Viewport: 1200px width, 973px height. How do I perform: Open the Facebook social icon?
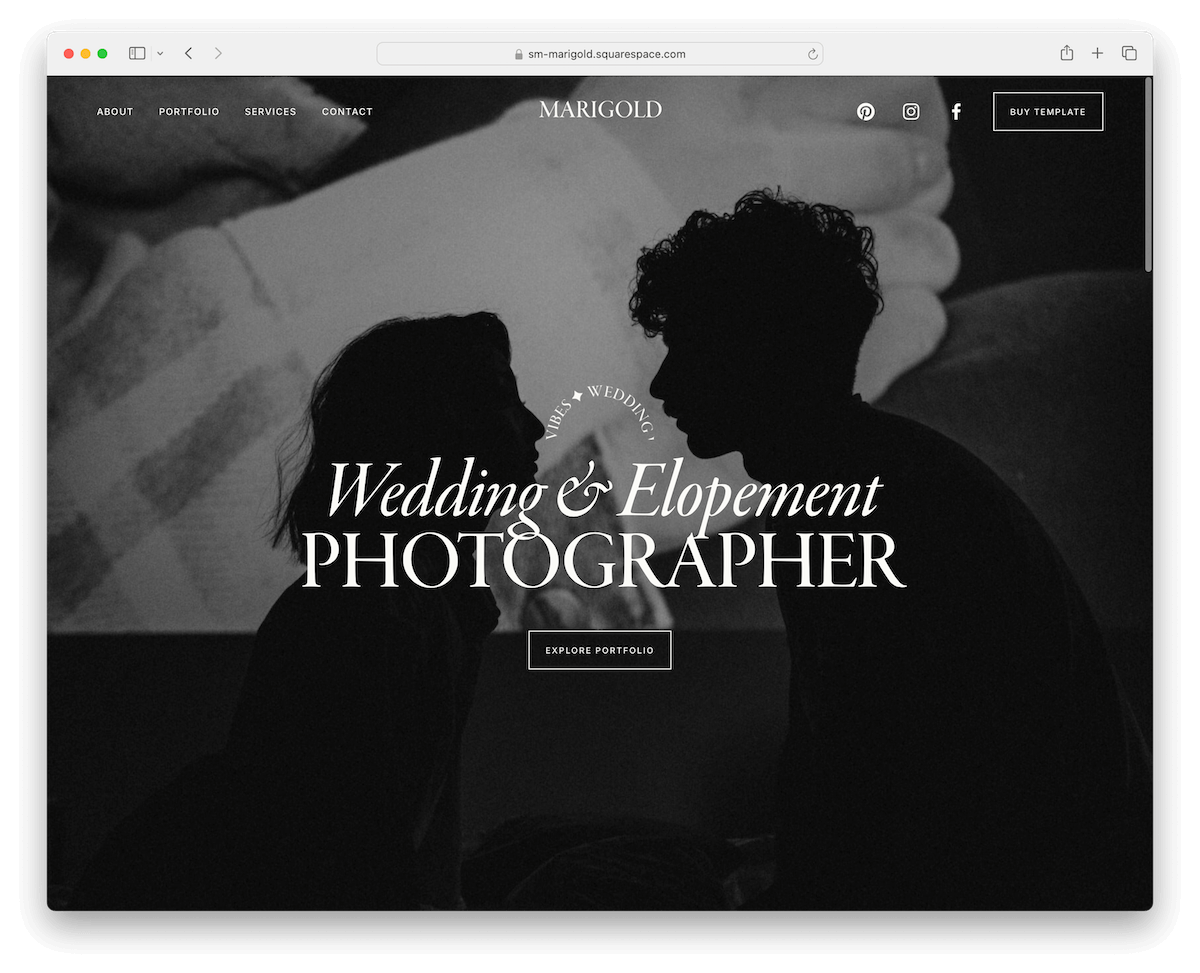point(956,111)
